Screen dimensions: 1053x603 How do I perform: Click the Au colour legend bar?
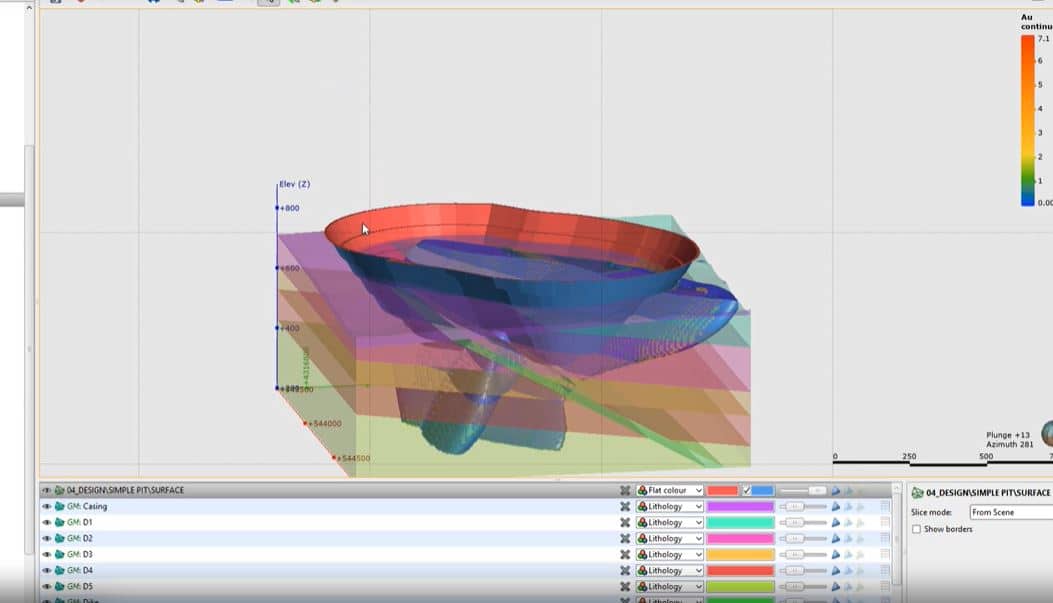1027,120
